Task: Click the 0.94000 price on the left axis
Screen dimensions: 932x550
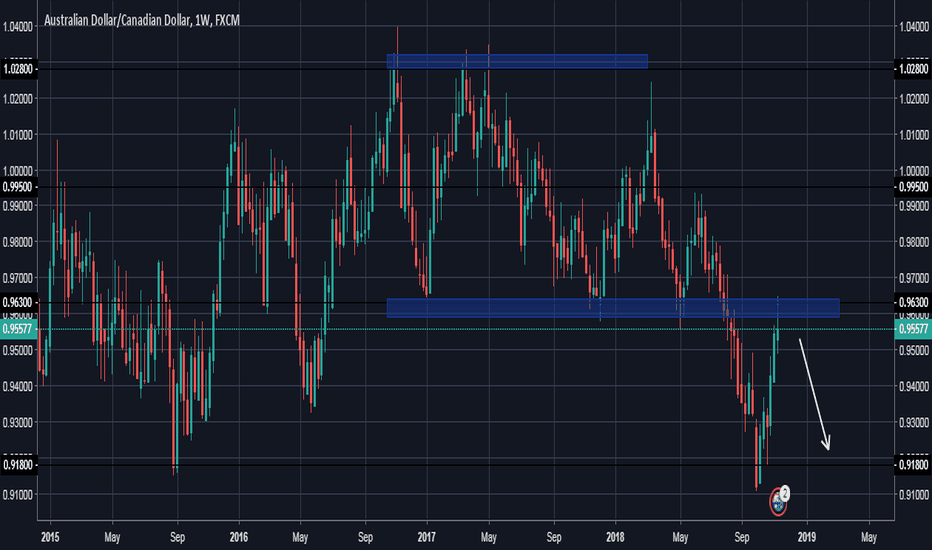Action: click(x=17, y=386)
